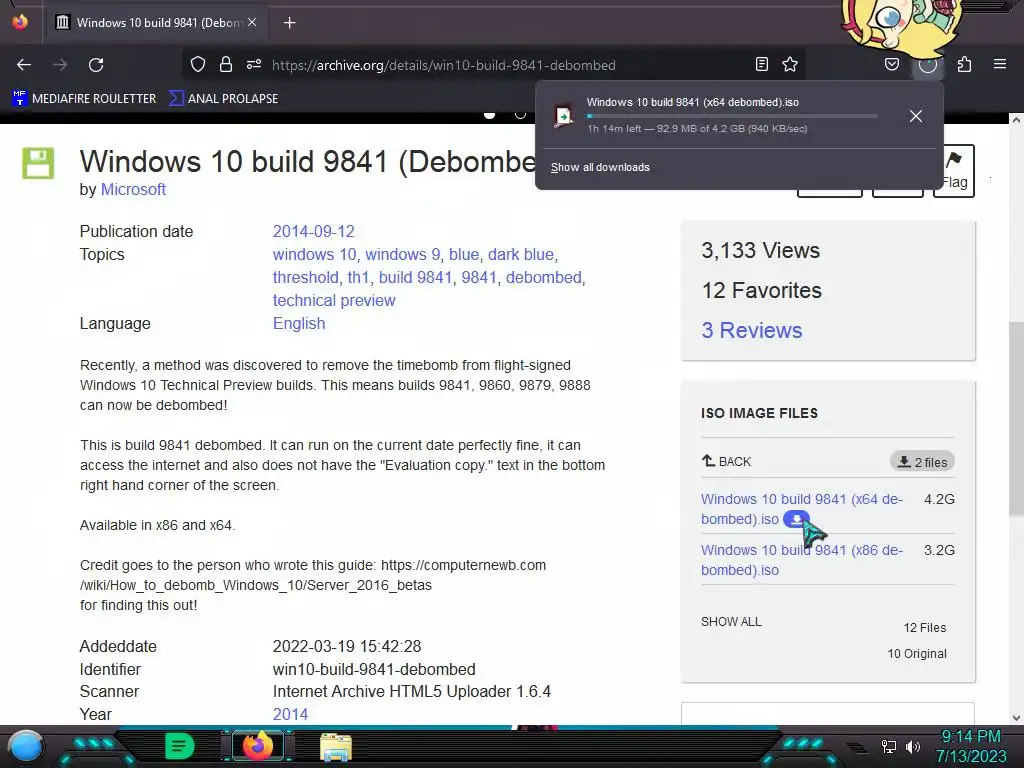
Task: Open File Explorer from the taskbar
Action: pyautogui.click(x=336, y=746)
